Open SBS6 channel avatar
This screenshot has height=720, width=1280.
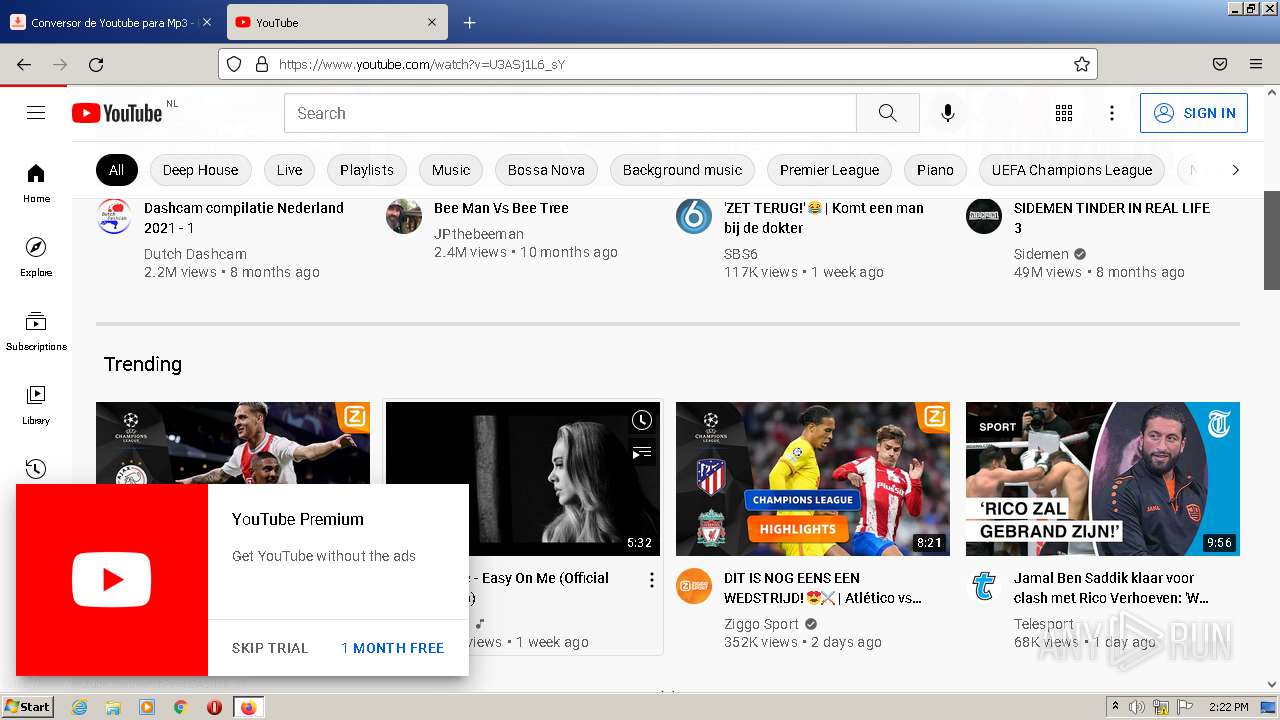coord(694,216)
